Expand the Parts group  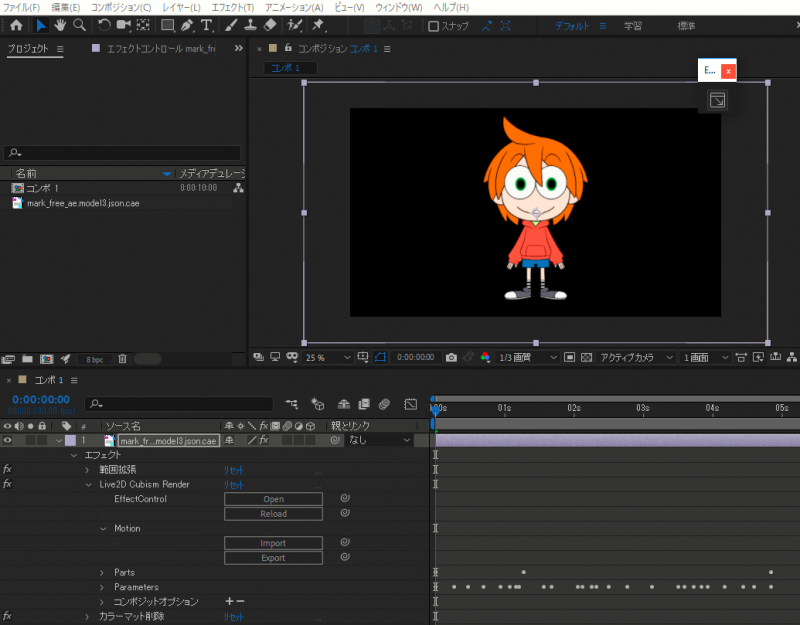click(x=102, y=573)
